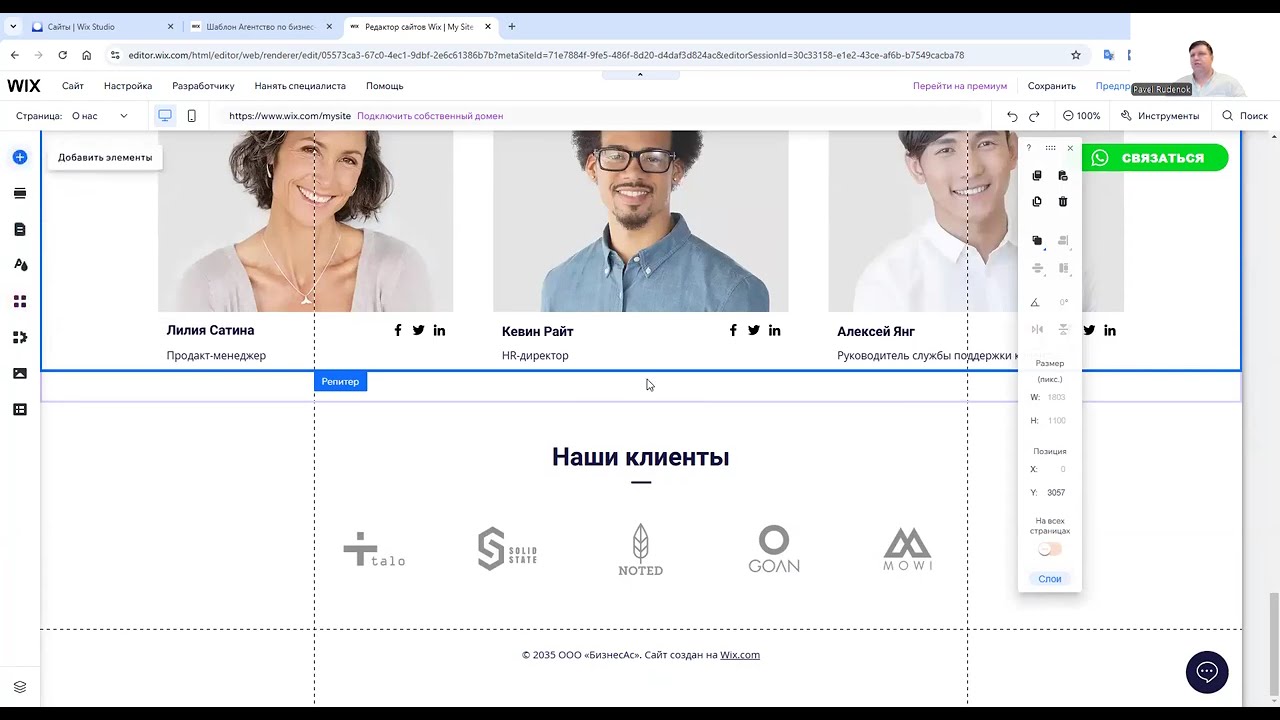Image resolution: width=1280 pixels, height=720 pixels.
Task: Collapse the top bar using the arrow handle
Action: [x=640, y=74]
